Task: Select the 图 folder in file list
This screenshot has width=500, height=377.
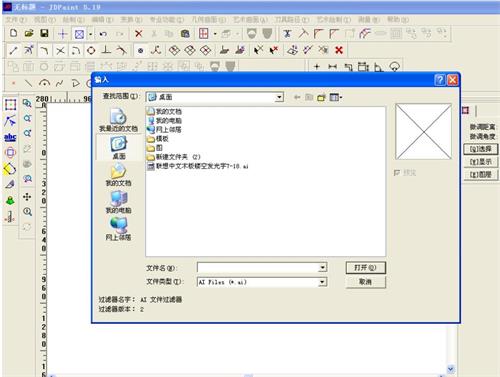Action: (155, 148)
